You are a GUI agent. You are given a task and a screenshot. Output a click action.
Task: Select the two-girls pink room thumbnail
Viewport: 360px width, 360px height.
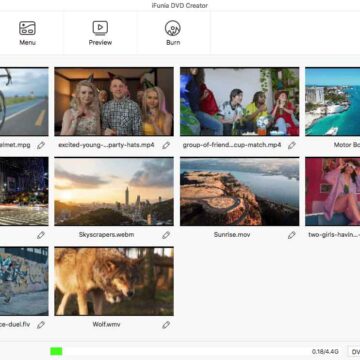[x=332, y=191]
